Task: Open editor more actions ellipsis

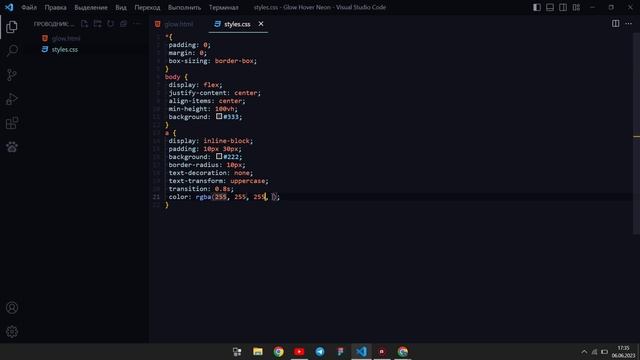Action: point(629,24)
